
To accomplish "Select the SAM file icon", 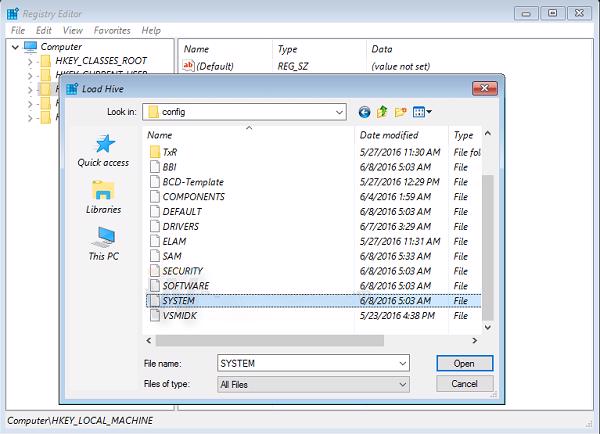I will pyautogui.click(x=155, y=256).
